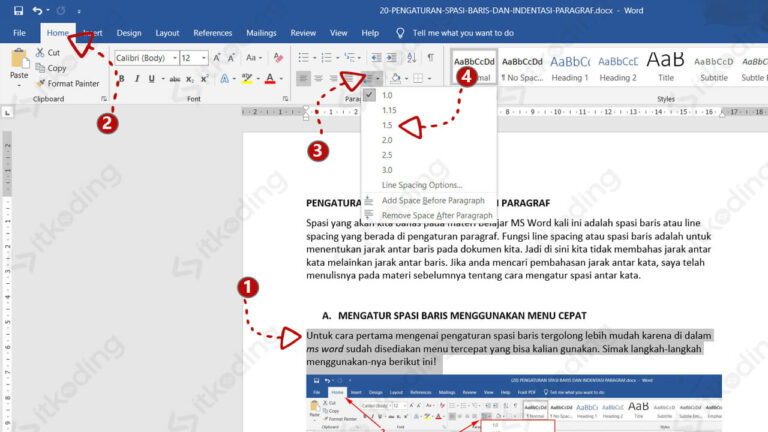The height and width of the screenshot is (432, 768).
Task: Apply the Heading 1 style
Action: pyautogui.click(x=570, y=68)
